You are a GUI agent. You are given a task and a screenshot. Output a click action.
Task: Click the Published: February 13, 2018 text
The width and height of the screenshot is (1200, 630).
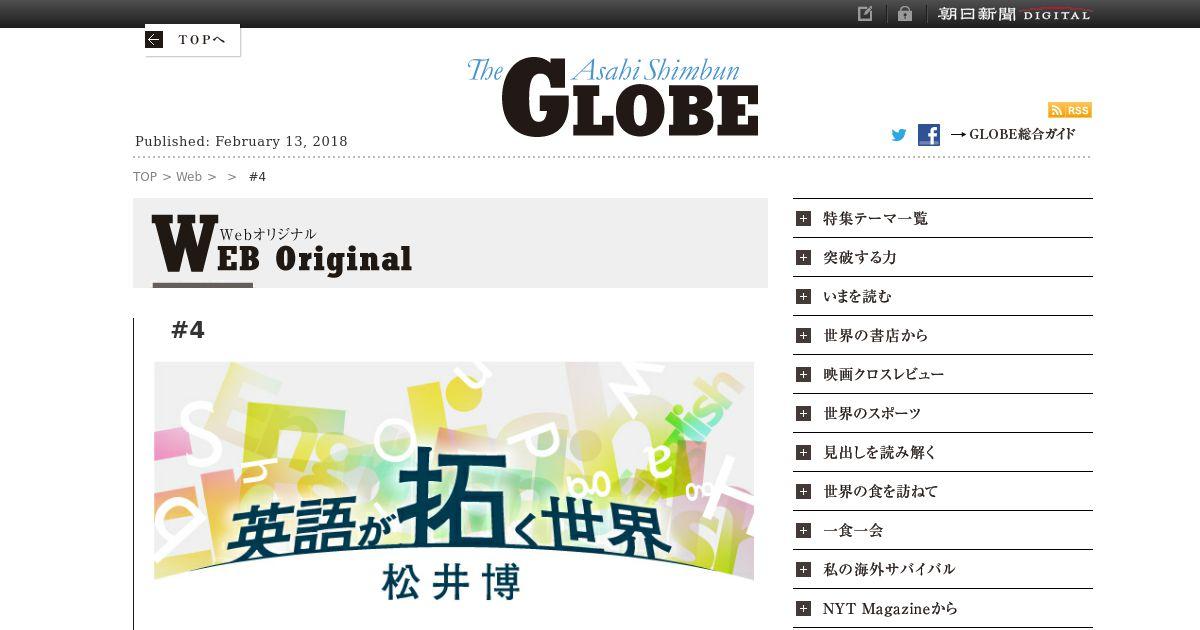coord(241,142)
